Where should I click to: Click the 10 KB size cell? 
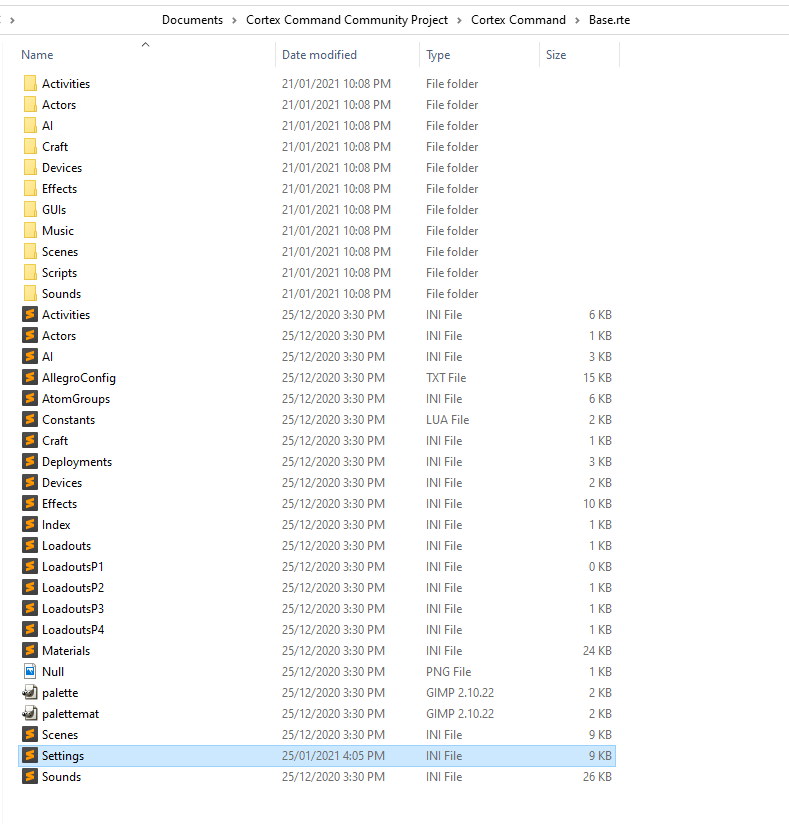(597, 503)
